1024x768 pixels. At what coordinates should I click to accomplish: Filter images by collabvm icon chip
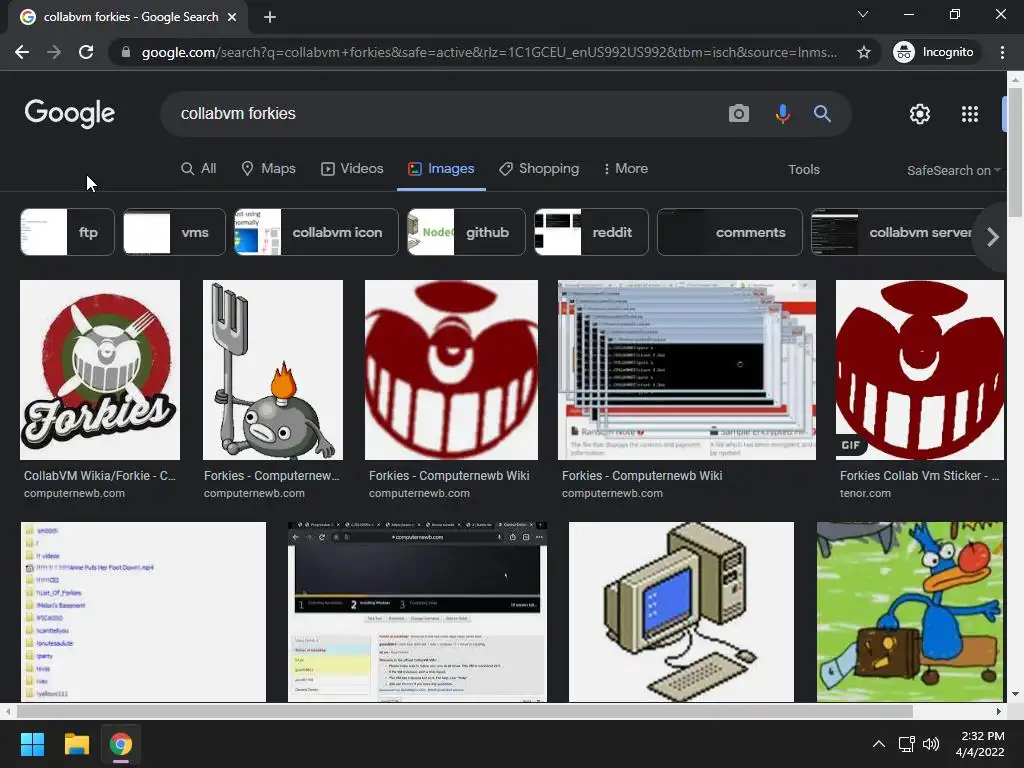coord(316,232)
